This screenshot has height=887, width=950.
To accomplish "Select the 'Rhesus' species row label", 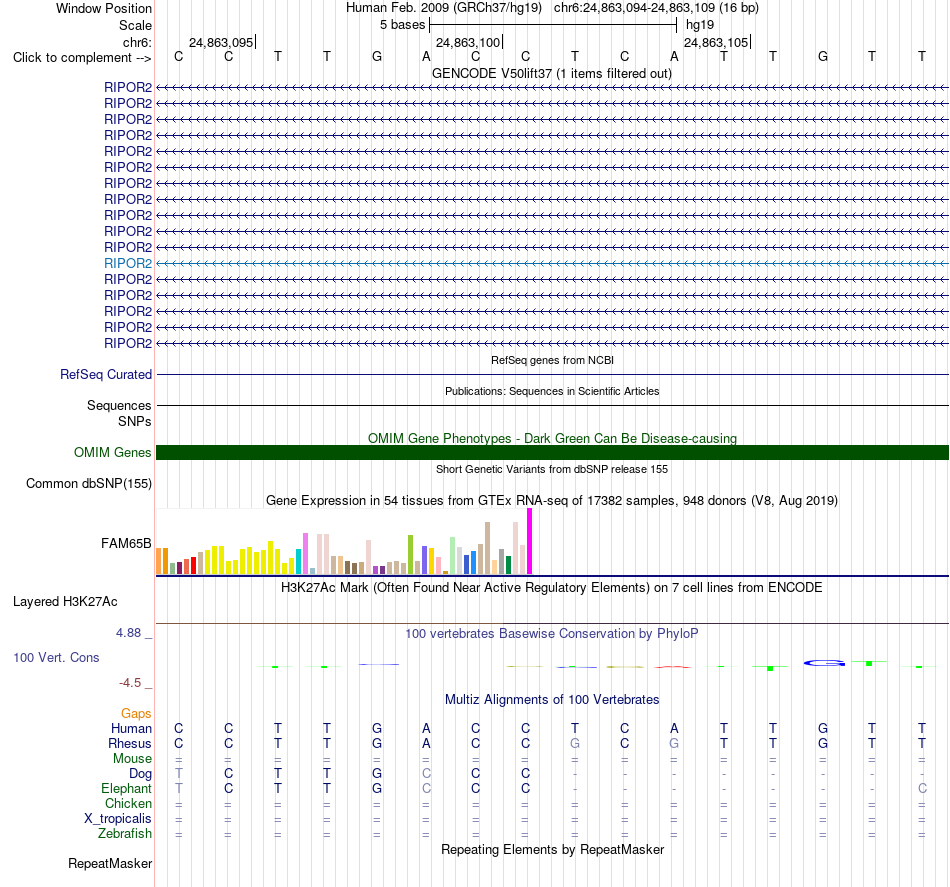I will pyautogui.click(x=130, y=743).
